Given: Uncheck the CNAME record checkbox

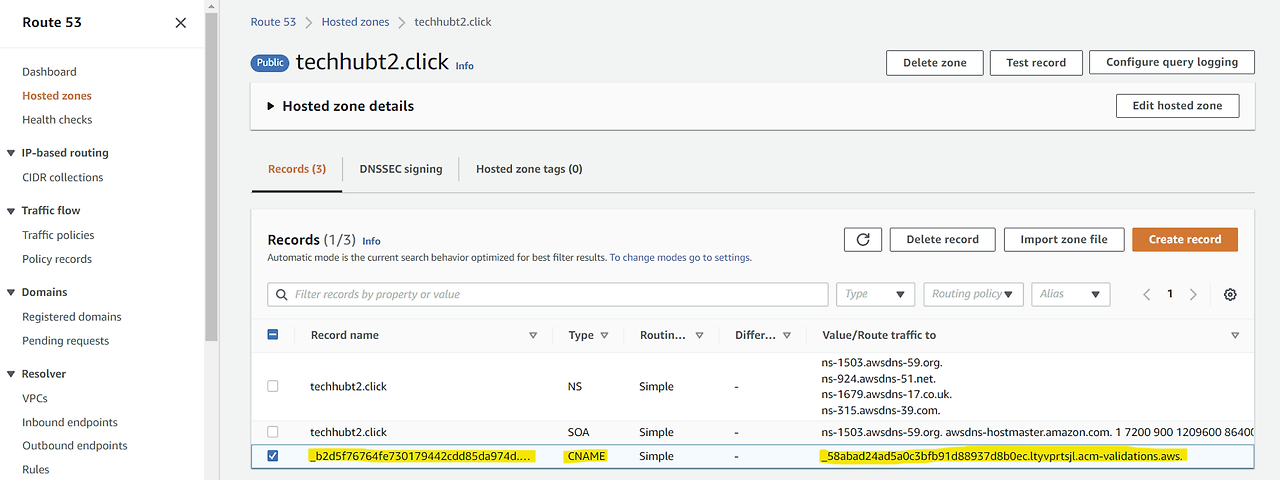Looking at the screenshot, I should [x=273, y=456].
